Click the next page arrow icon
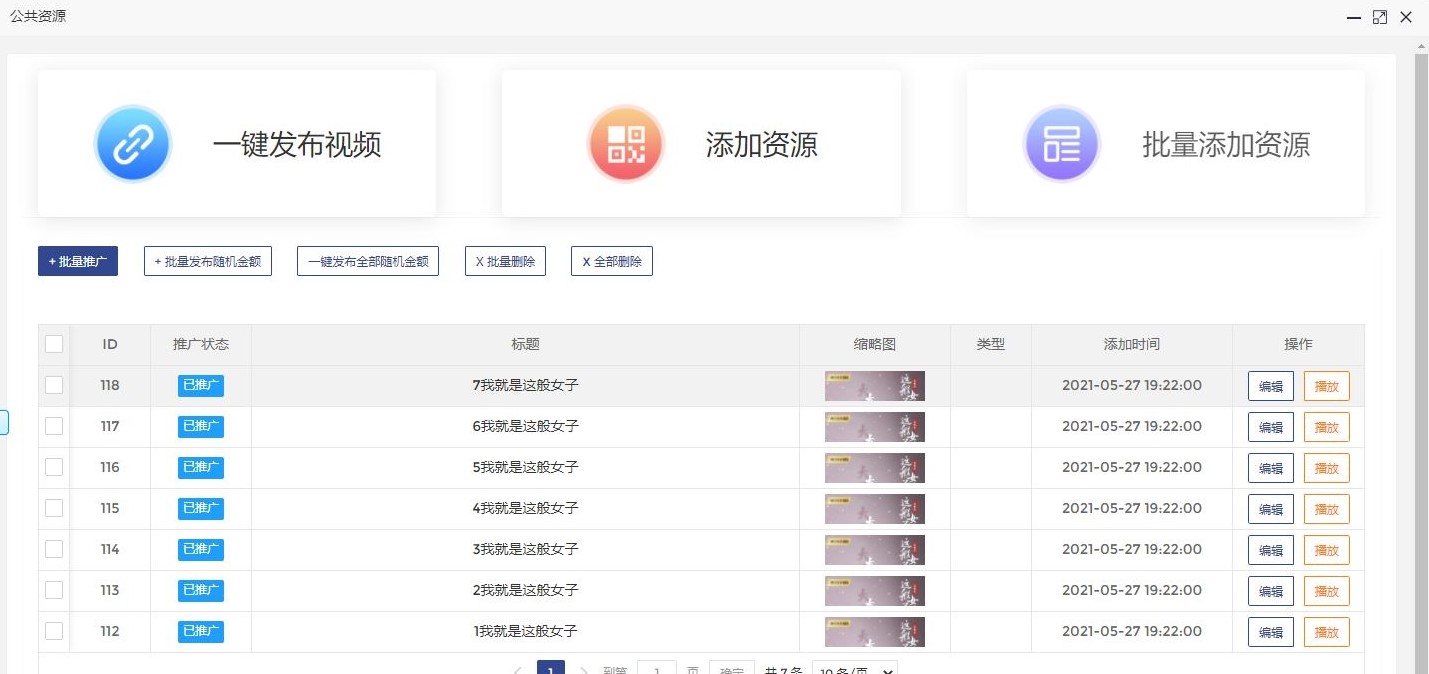Viewport: 1429px width, 674px height. coord(584,670)
